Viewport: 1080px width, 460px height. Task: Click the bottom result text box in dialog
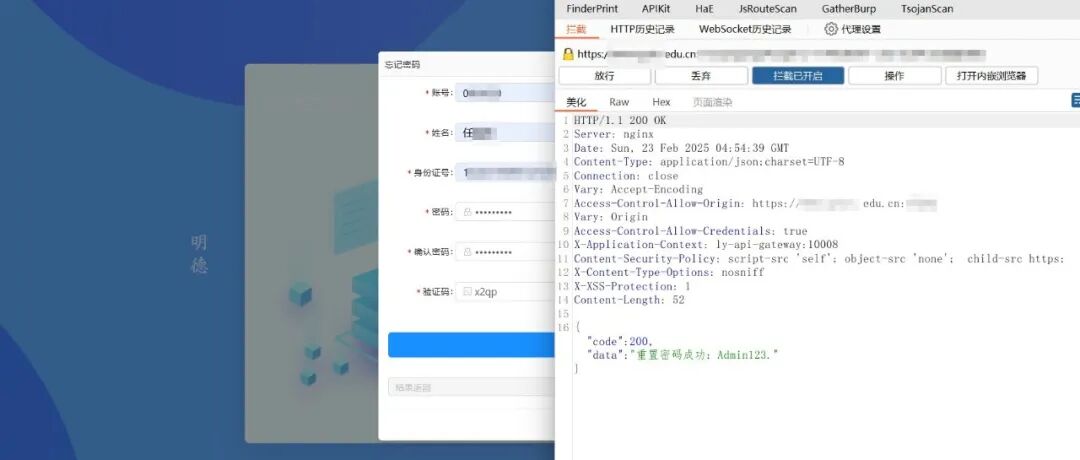471,387
